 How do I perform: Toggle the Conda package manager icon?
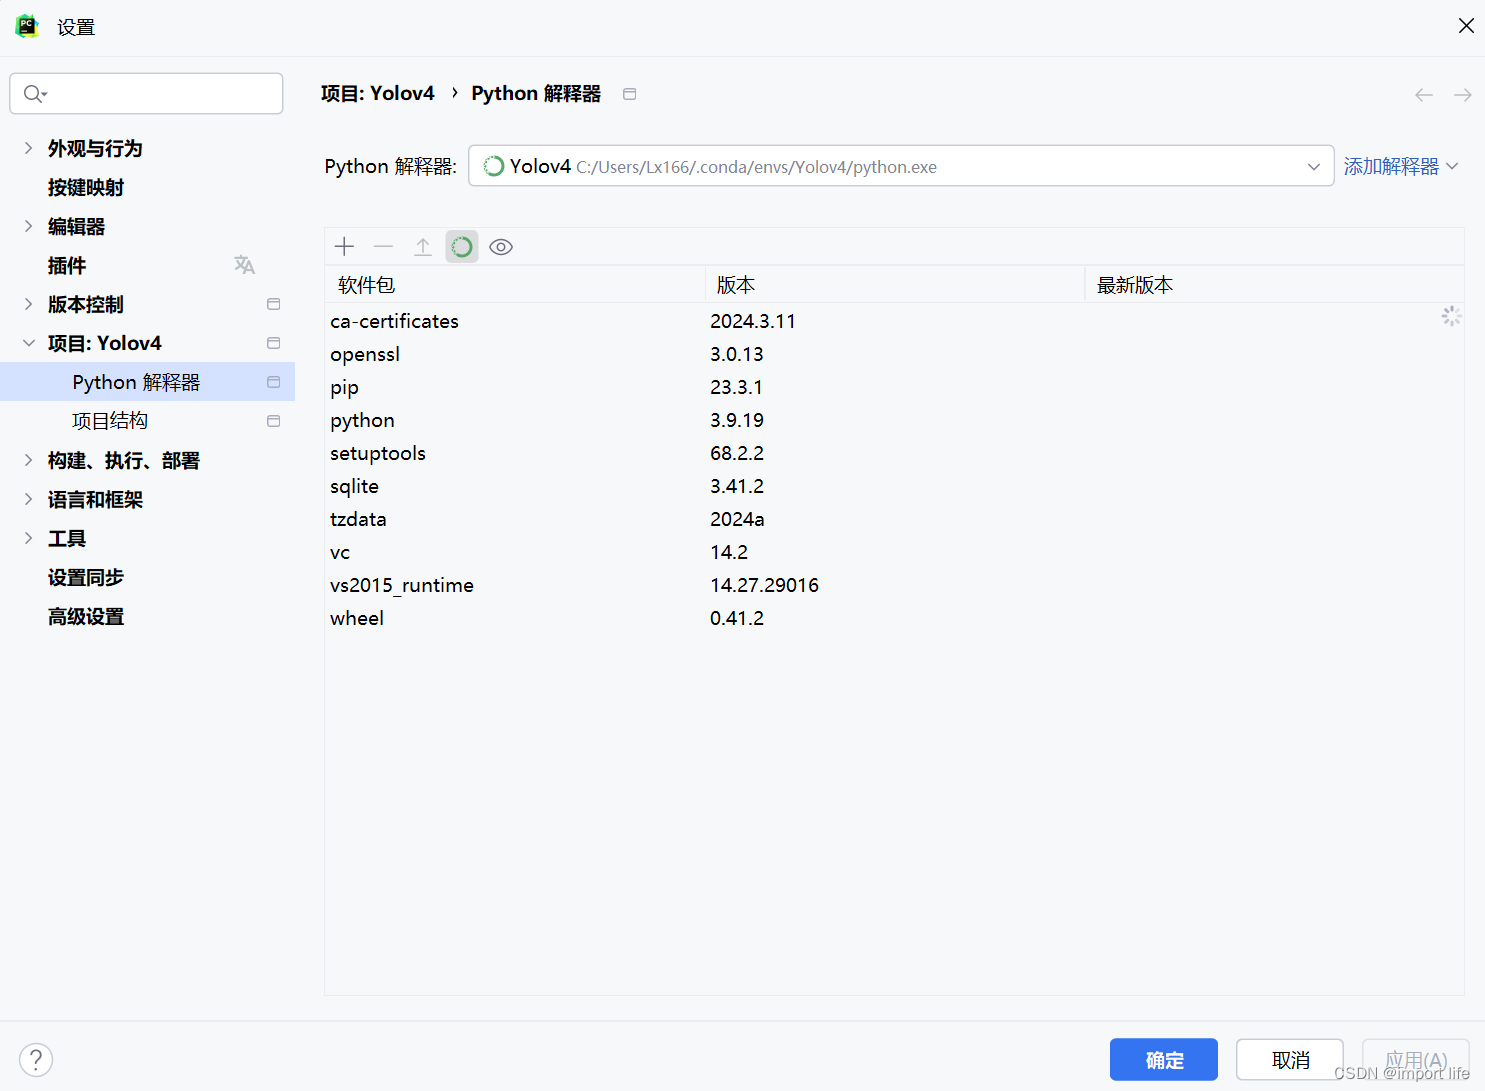(x=462, y=247)
